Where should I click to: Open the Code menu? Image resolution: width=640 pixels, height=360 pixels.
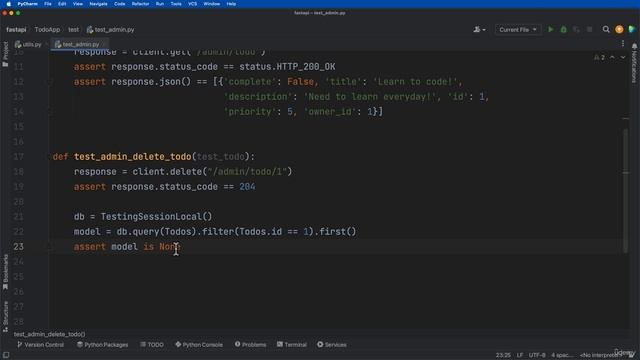pyautogui.click(x=120, y=4)
